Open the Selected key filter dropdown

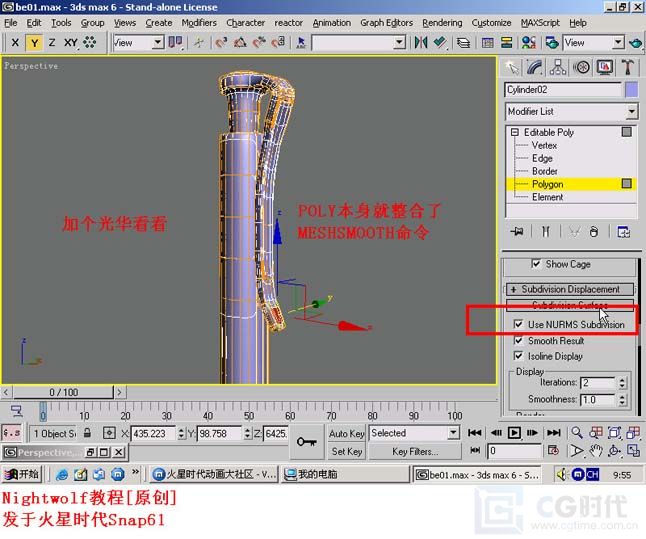point(414,433)
